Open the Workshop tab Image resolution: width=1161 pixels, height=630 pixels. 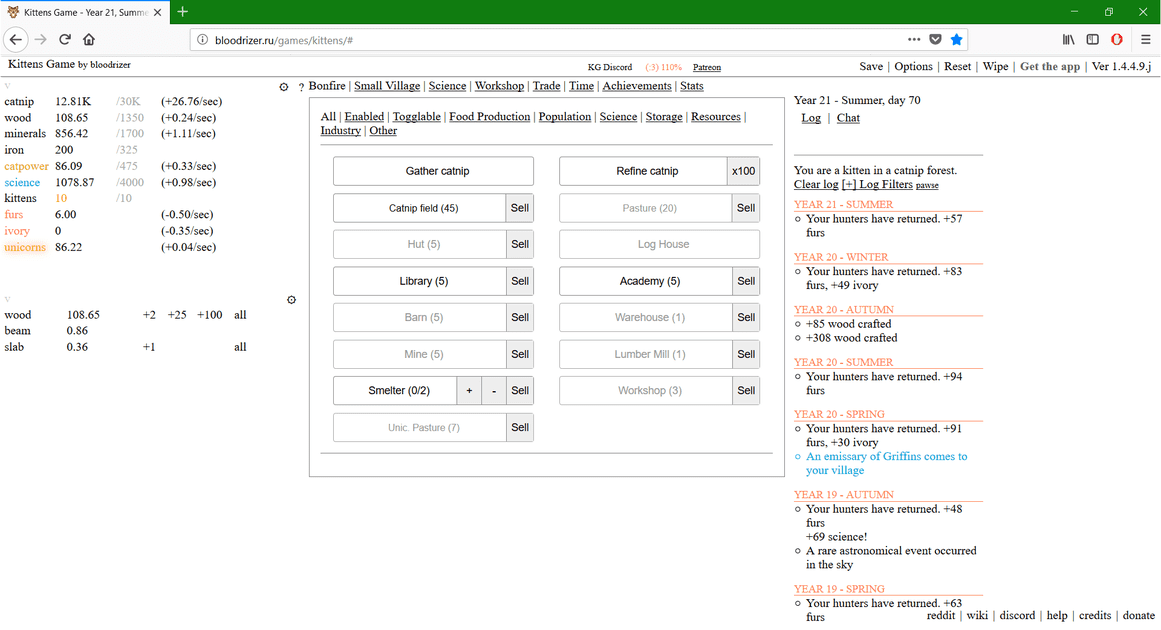tap(499, 86)
